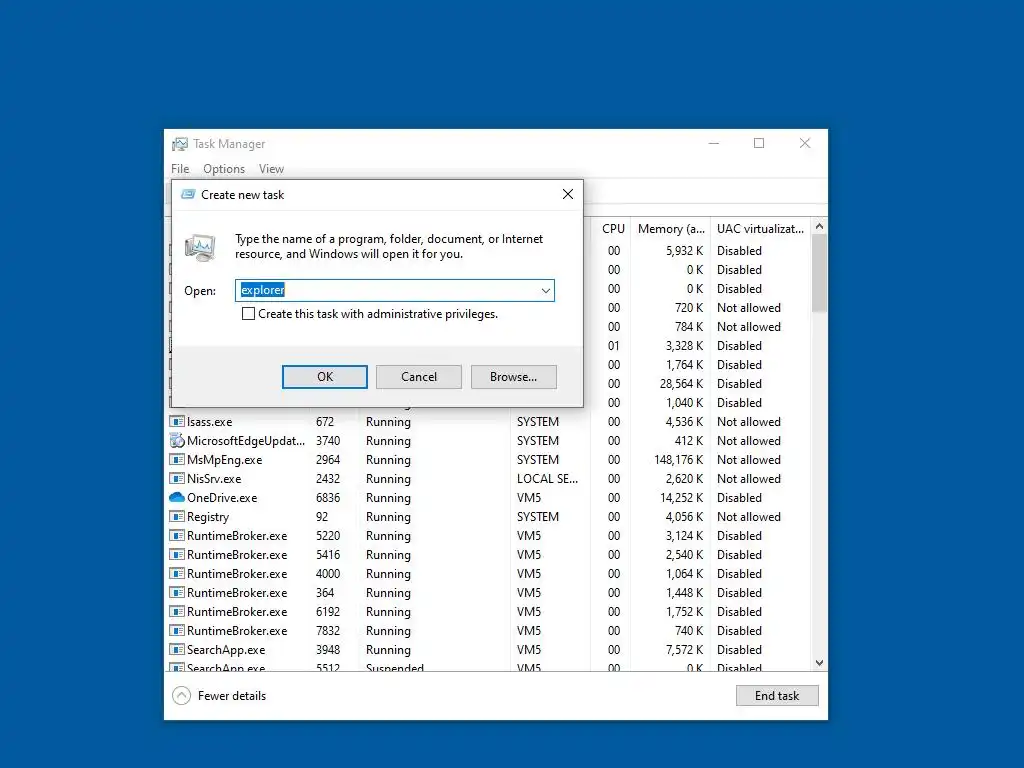Click memory value 28,564 K
Viewport: 1024px width, 768px height.
click(x=681, y=383)
